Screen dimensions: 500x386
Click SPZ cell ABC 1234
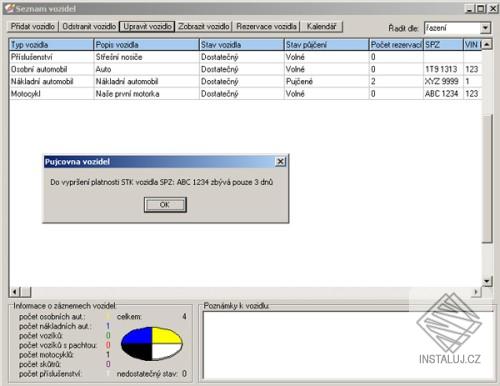[x=443, y=94]
